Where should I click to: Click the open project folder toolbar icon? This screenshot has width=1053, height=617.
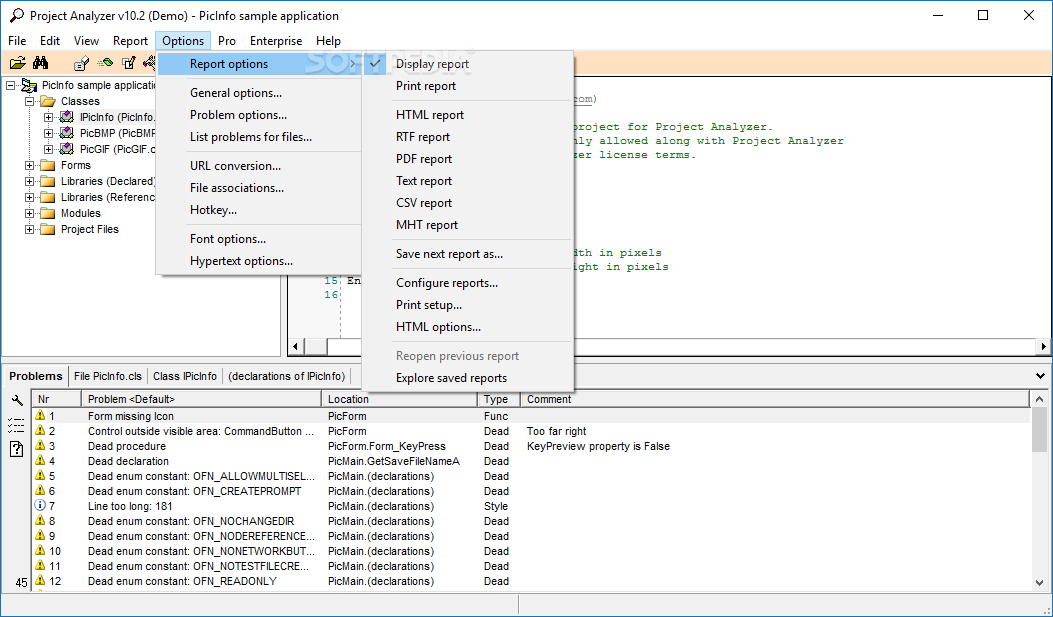17,63
